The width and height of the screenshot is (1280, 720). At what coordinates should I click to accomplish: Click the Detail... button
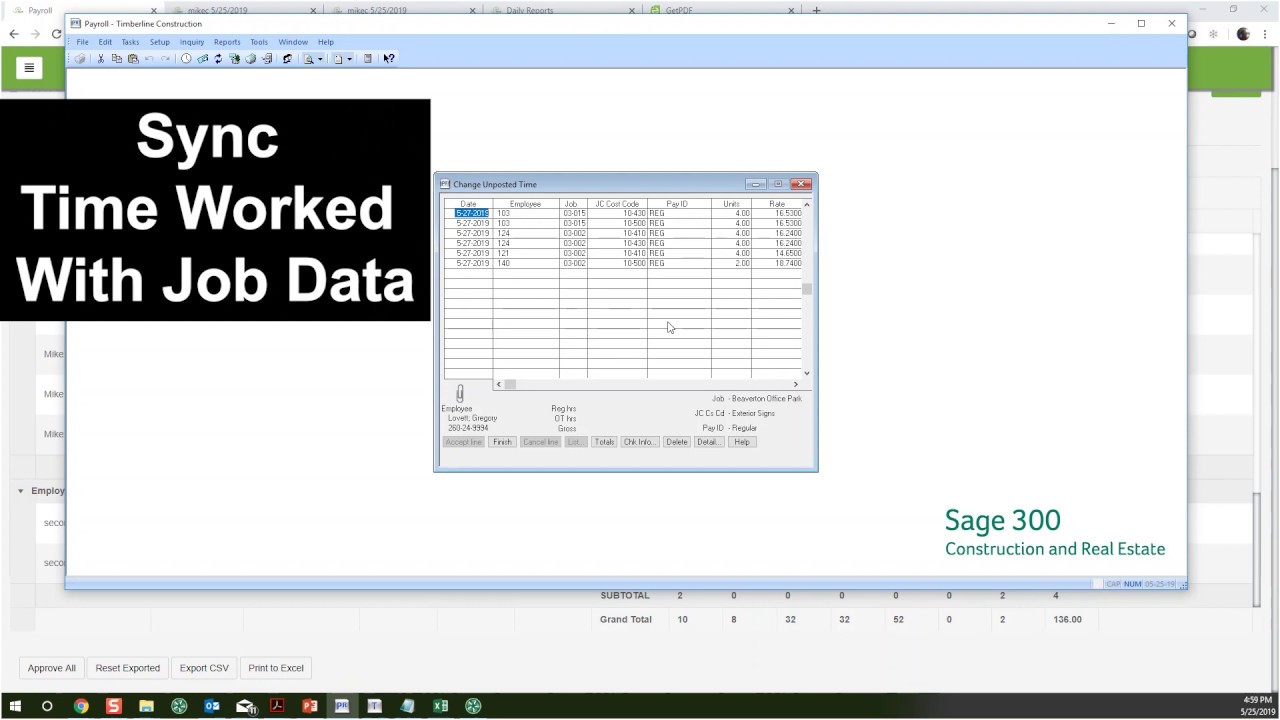tap(709, 442)
